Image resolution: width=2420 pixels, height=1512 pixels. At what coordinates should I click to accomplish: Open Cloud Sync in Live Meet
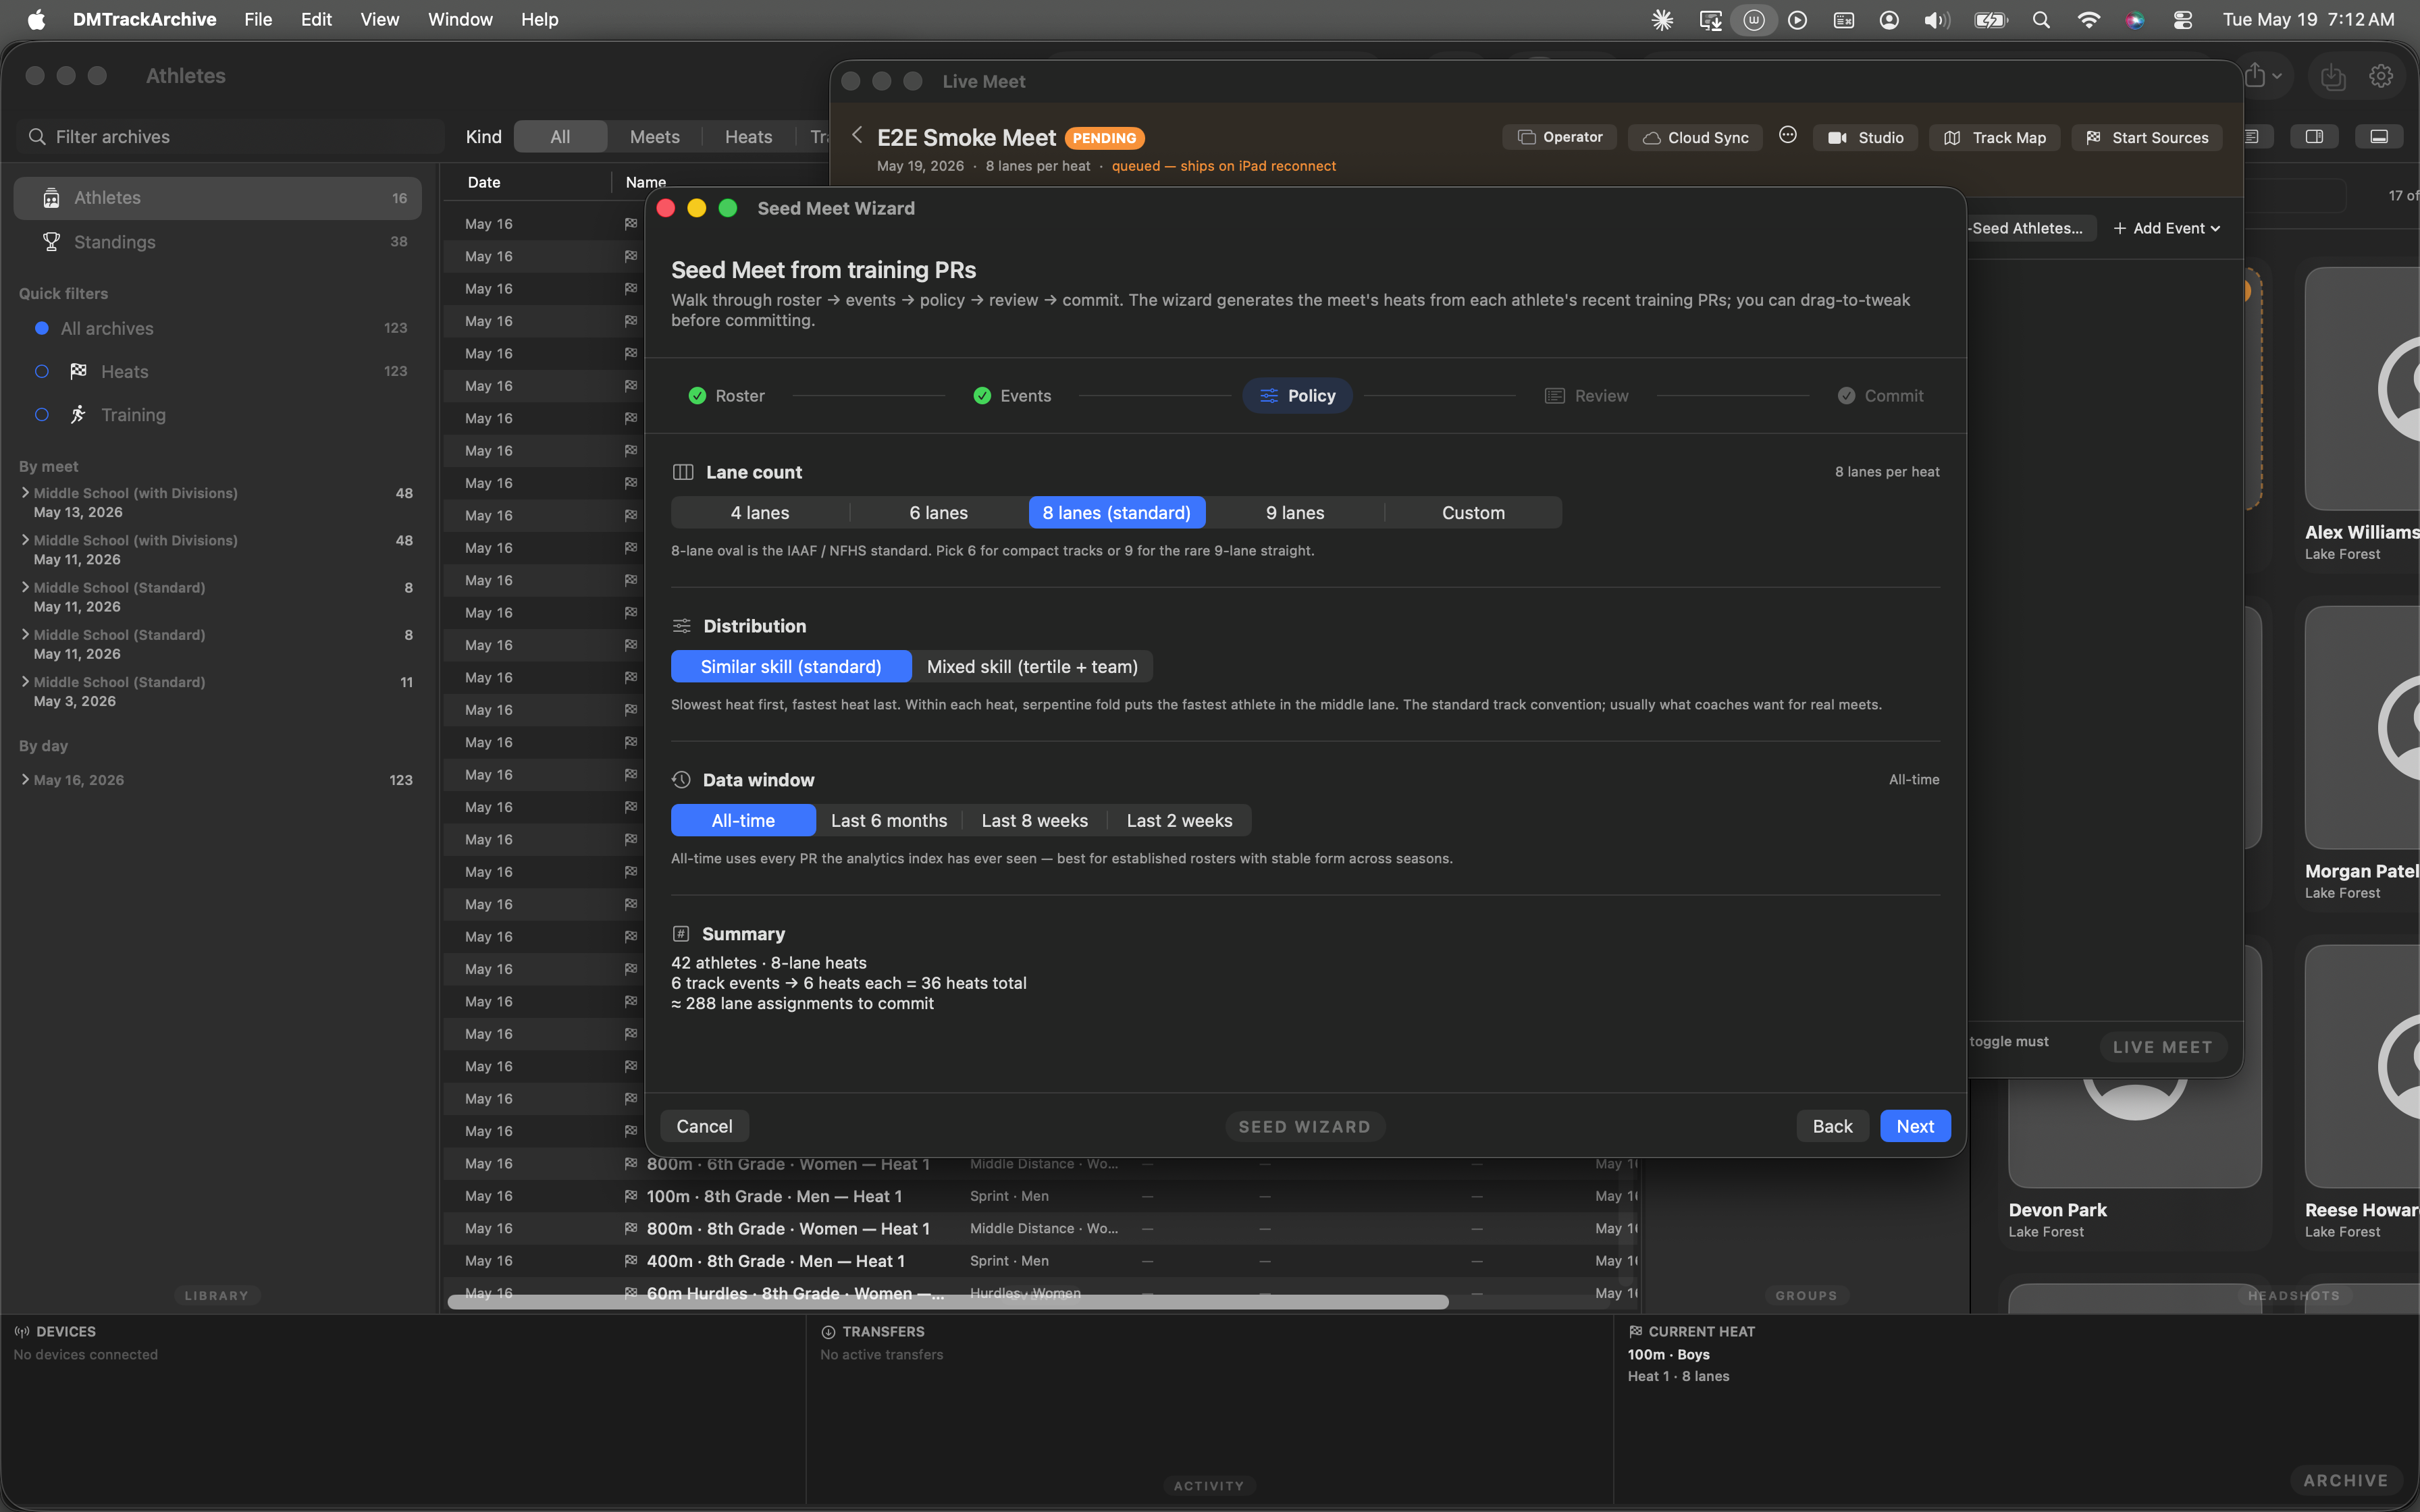pos(1696,138)
